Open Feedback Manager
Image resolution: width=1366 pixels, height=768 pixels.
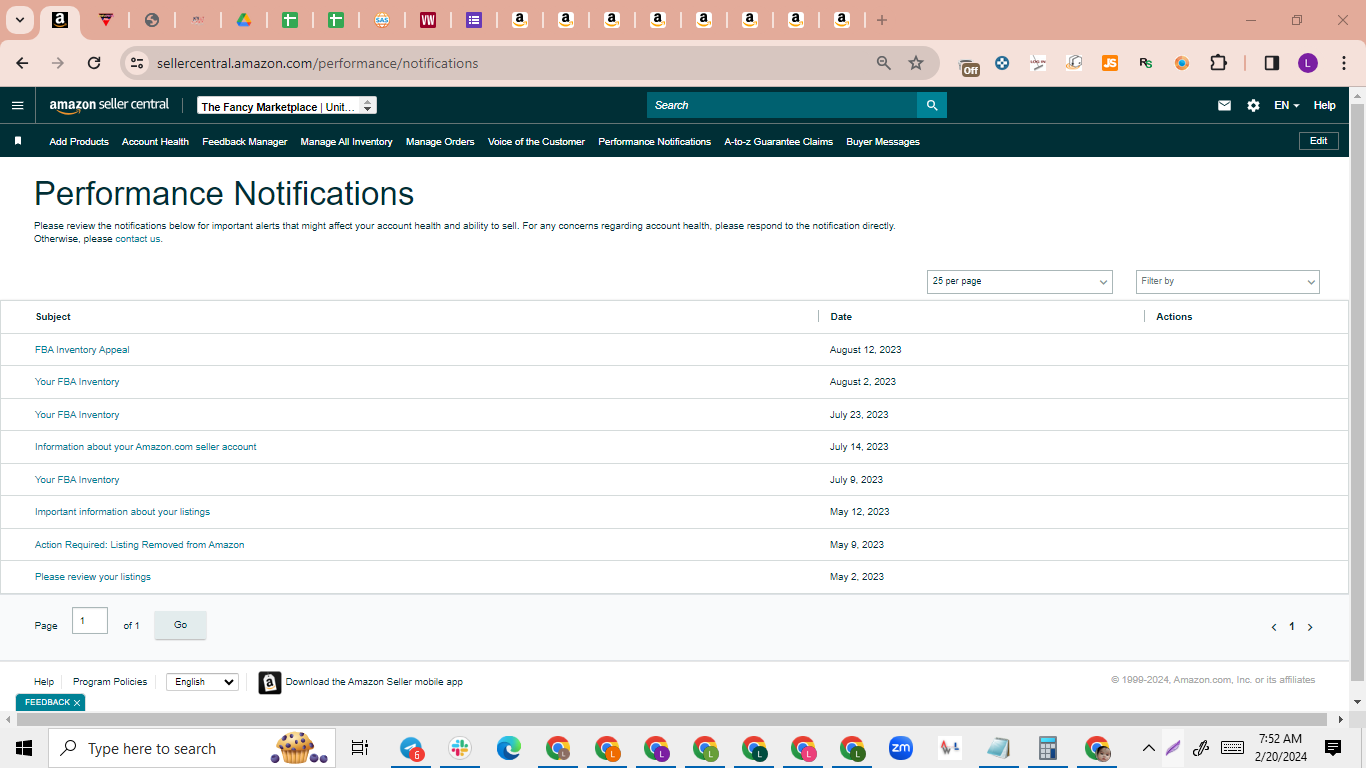pyautogui.click(x=245, y=142)
